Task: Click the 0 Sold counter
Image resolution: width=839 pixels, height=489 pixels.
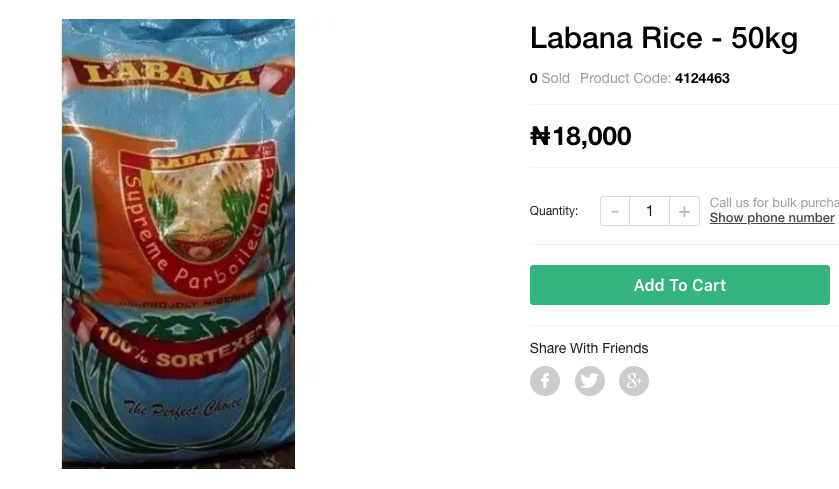Action: [549, 78]
